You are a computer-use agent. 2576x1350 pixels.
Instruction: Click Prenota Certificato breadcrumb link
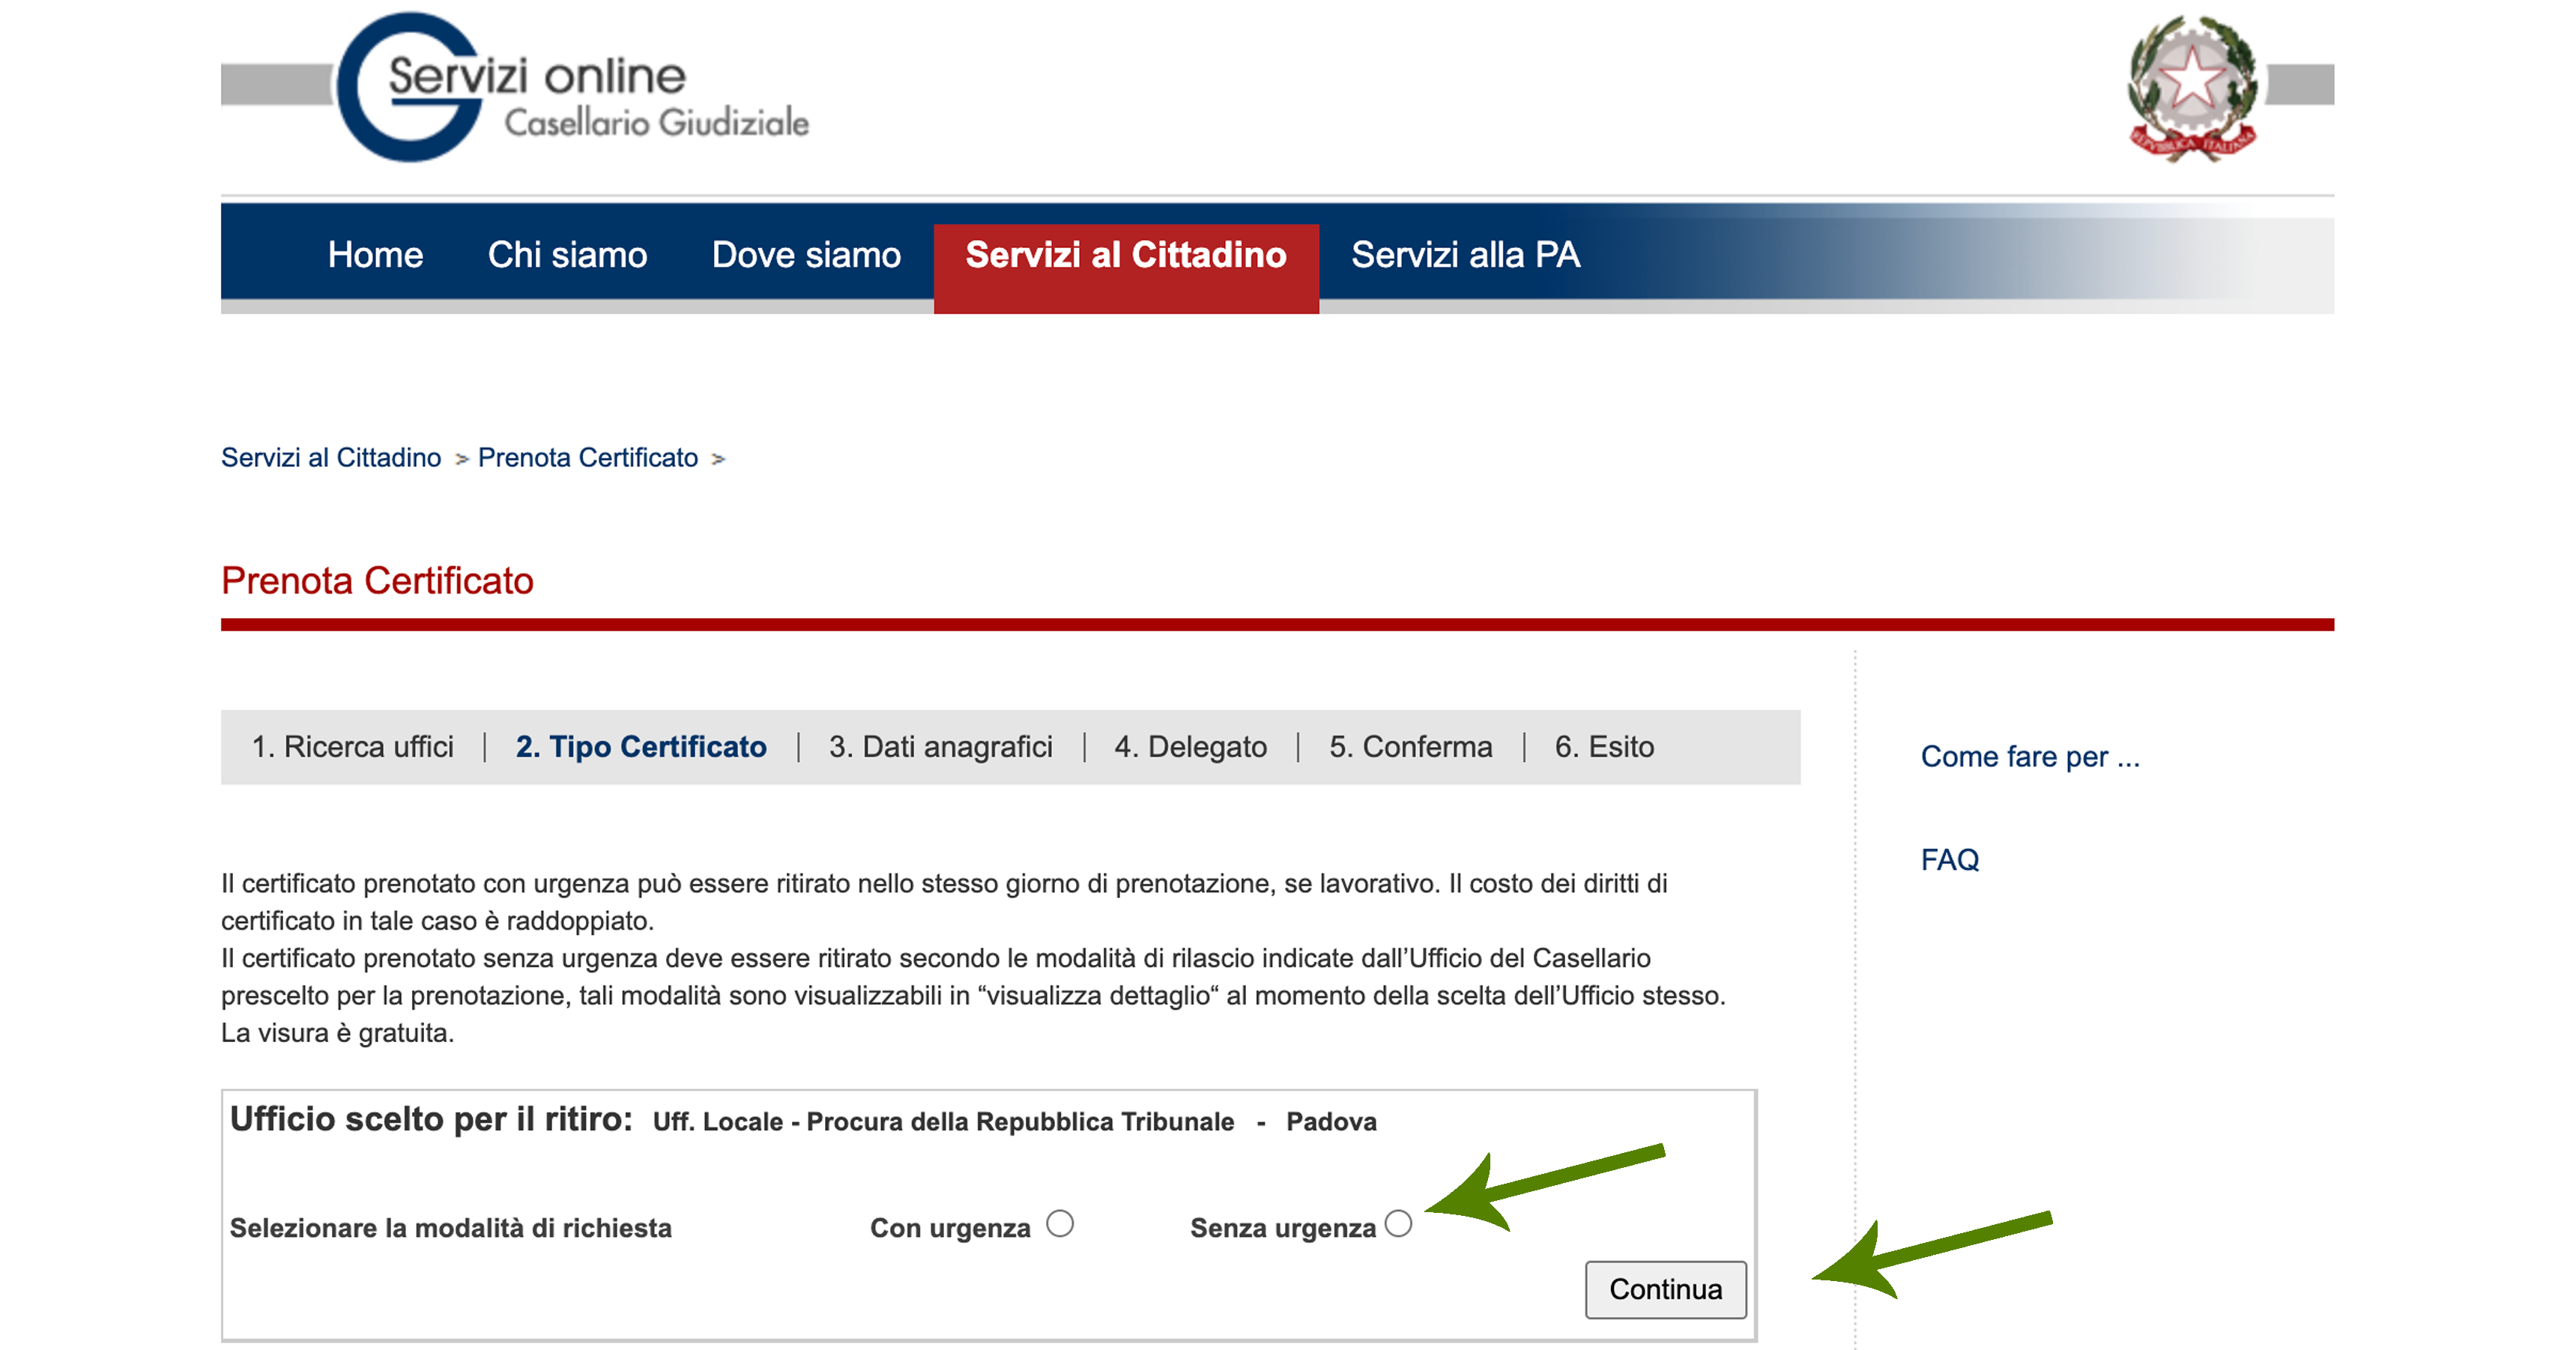(x=587, y=458)
